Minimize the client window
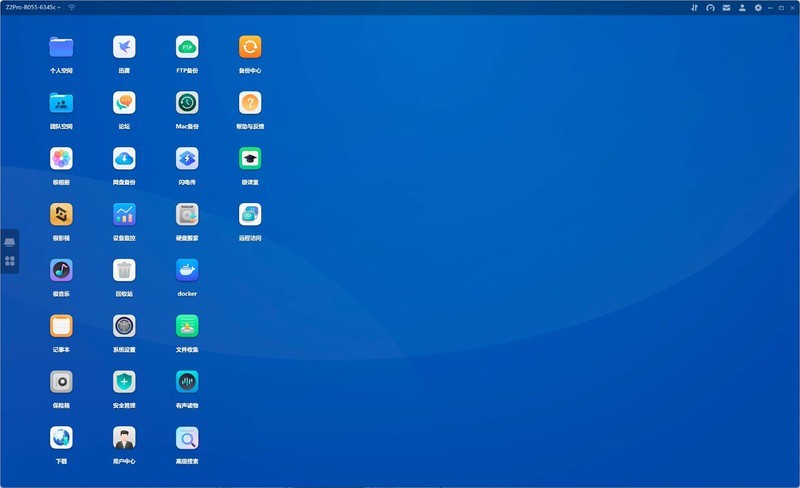The width and height of the screenshot is (800, 488). click(770, 8)
